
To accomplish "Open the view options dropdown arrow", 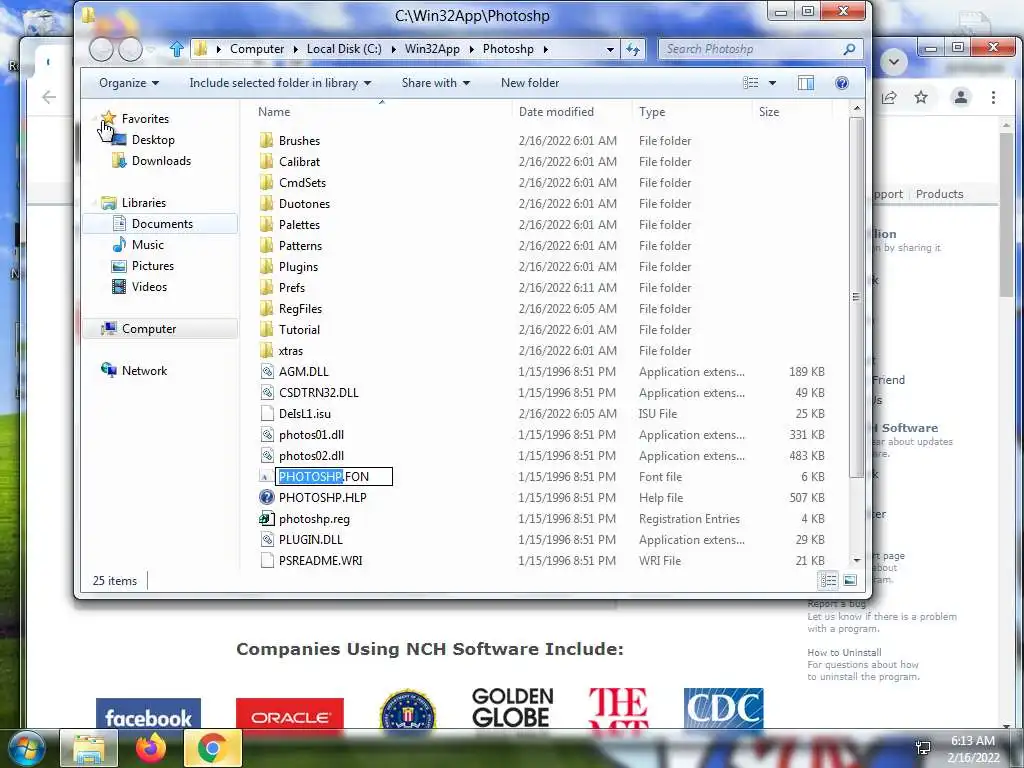I will point(773,83).
